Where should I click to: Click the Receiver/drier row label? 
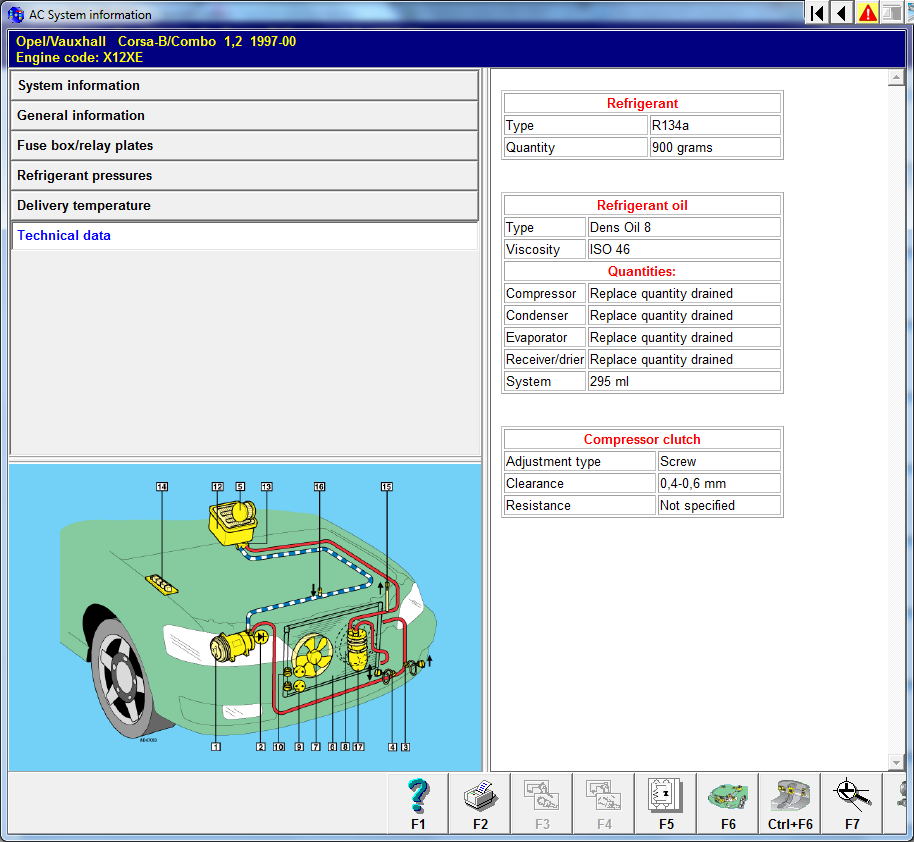544,359
